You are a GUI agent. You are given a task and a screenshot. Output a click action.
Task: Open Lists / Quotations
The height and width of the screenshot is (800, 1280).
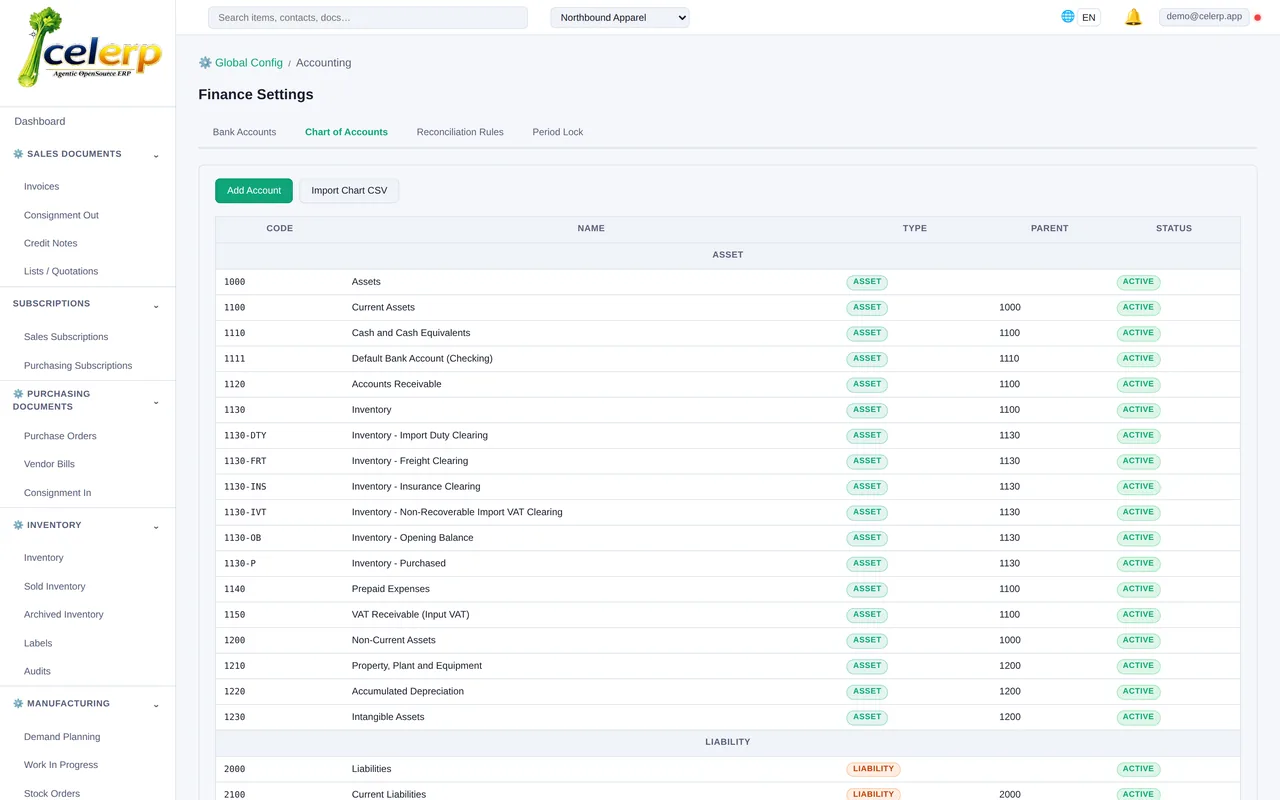coord(61,271)
